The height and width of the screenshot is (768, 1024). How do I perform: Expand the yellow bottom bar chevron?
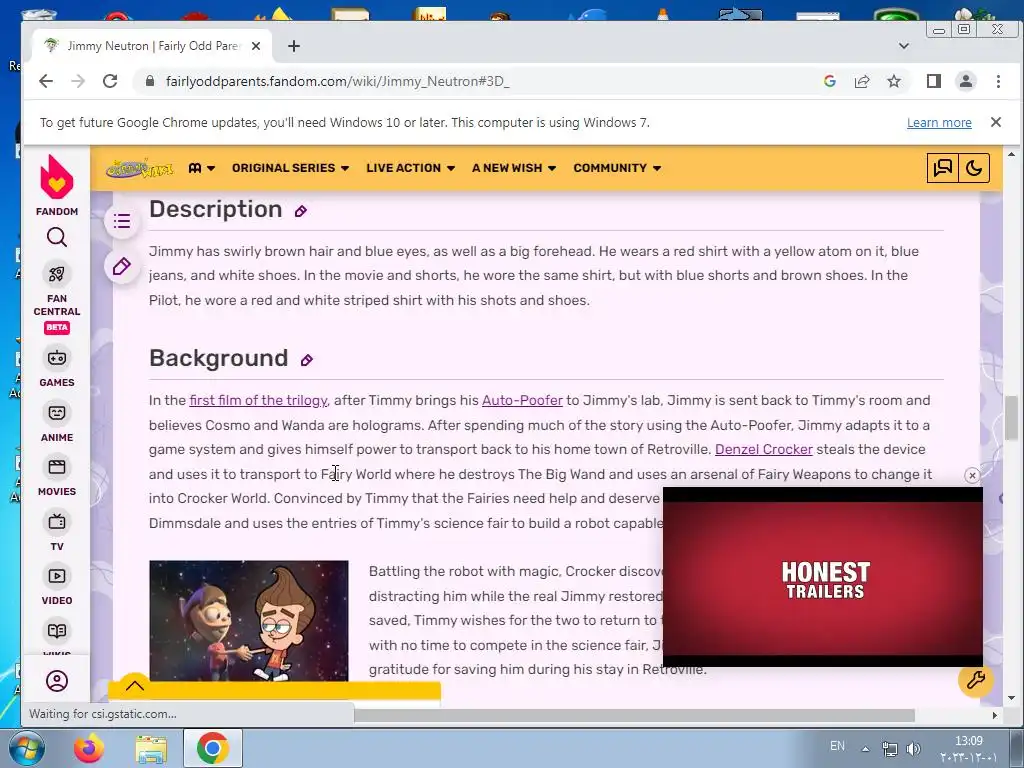coord(135,685)
